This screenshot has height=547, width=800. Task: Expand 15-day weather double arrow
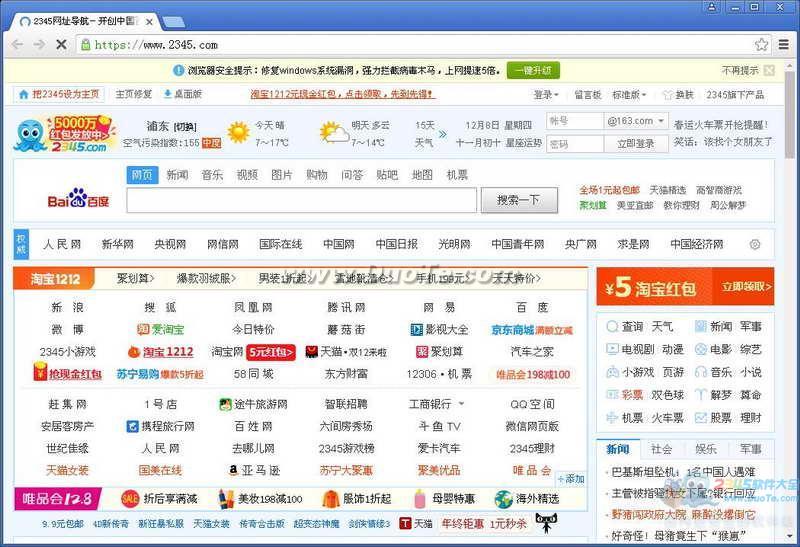442,134
